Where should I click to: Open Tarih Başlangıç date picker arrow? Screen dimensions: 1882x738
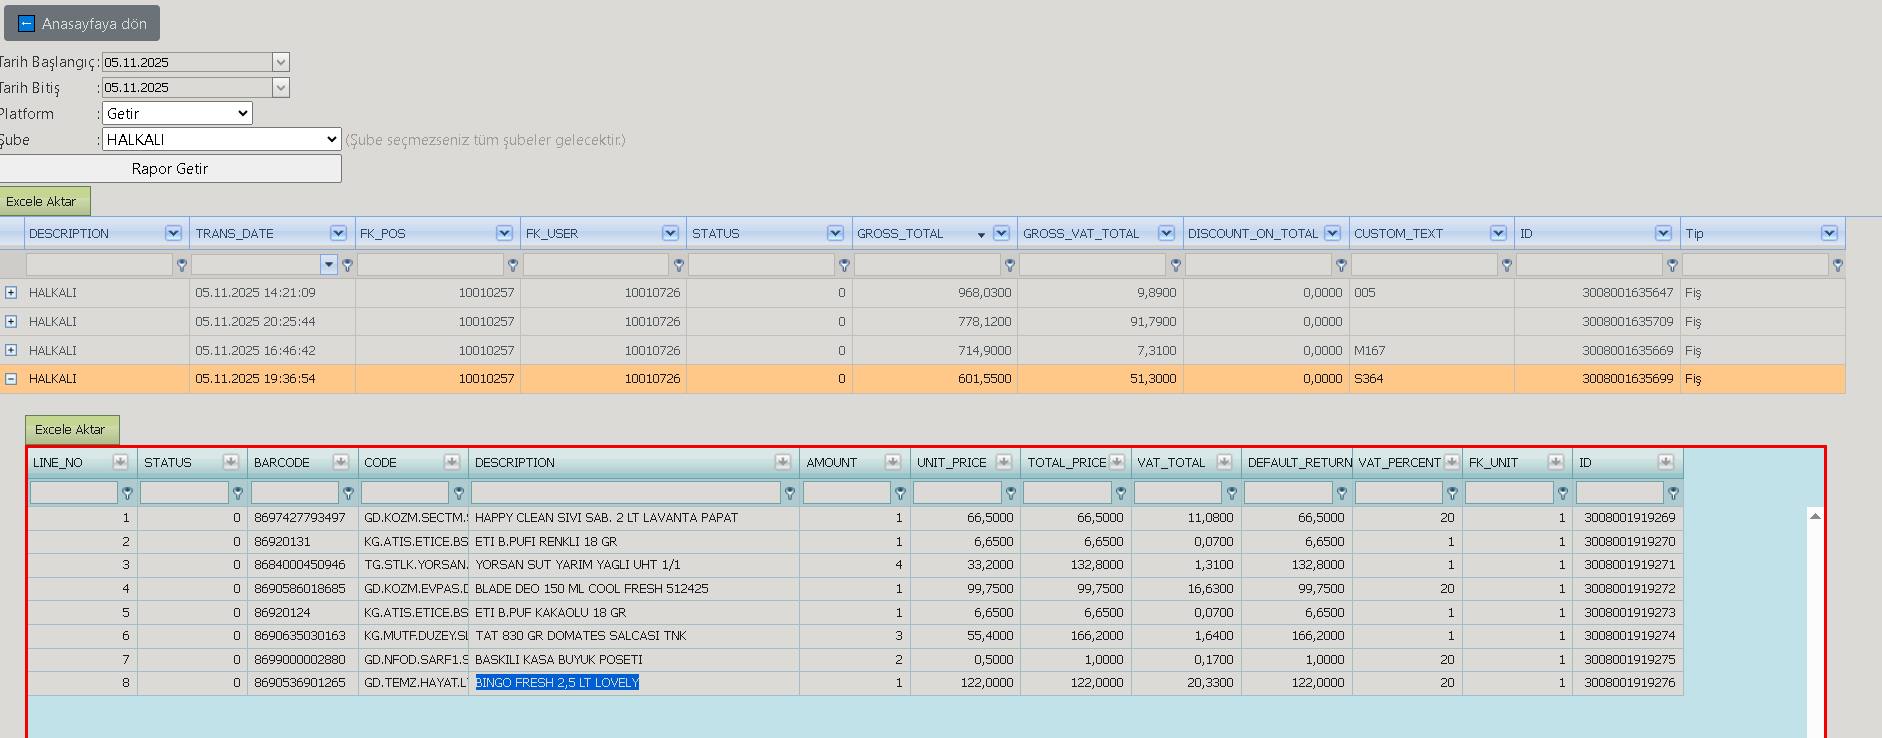[x=281, y=62]
